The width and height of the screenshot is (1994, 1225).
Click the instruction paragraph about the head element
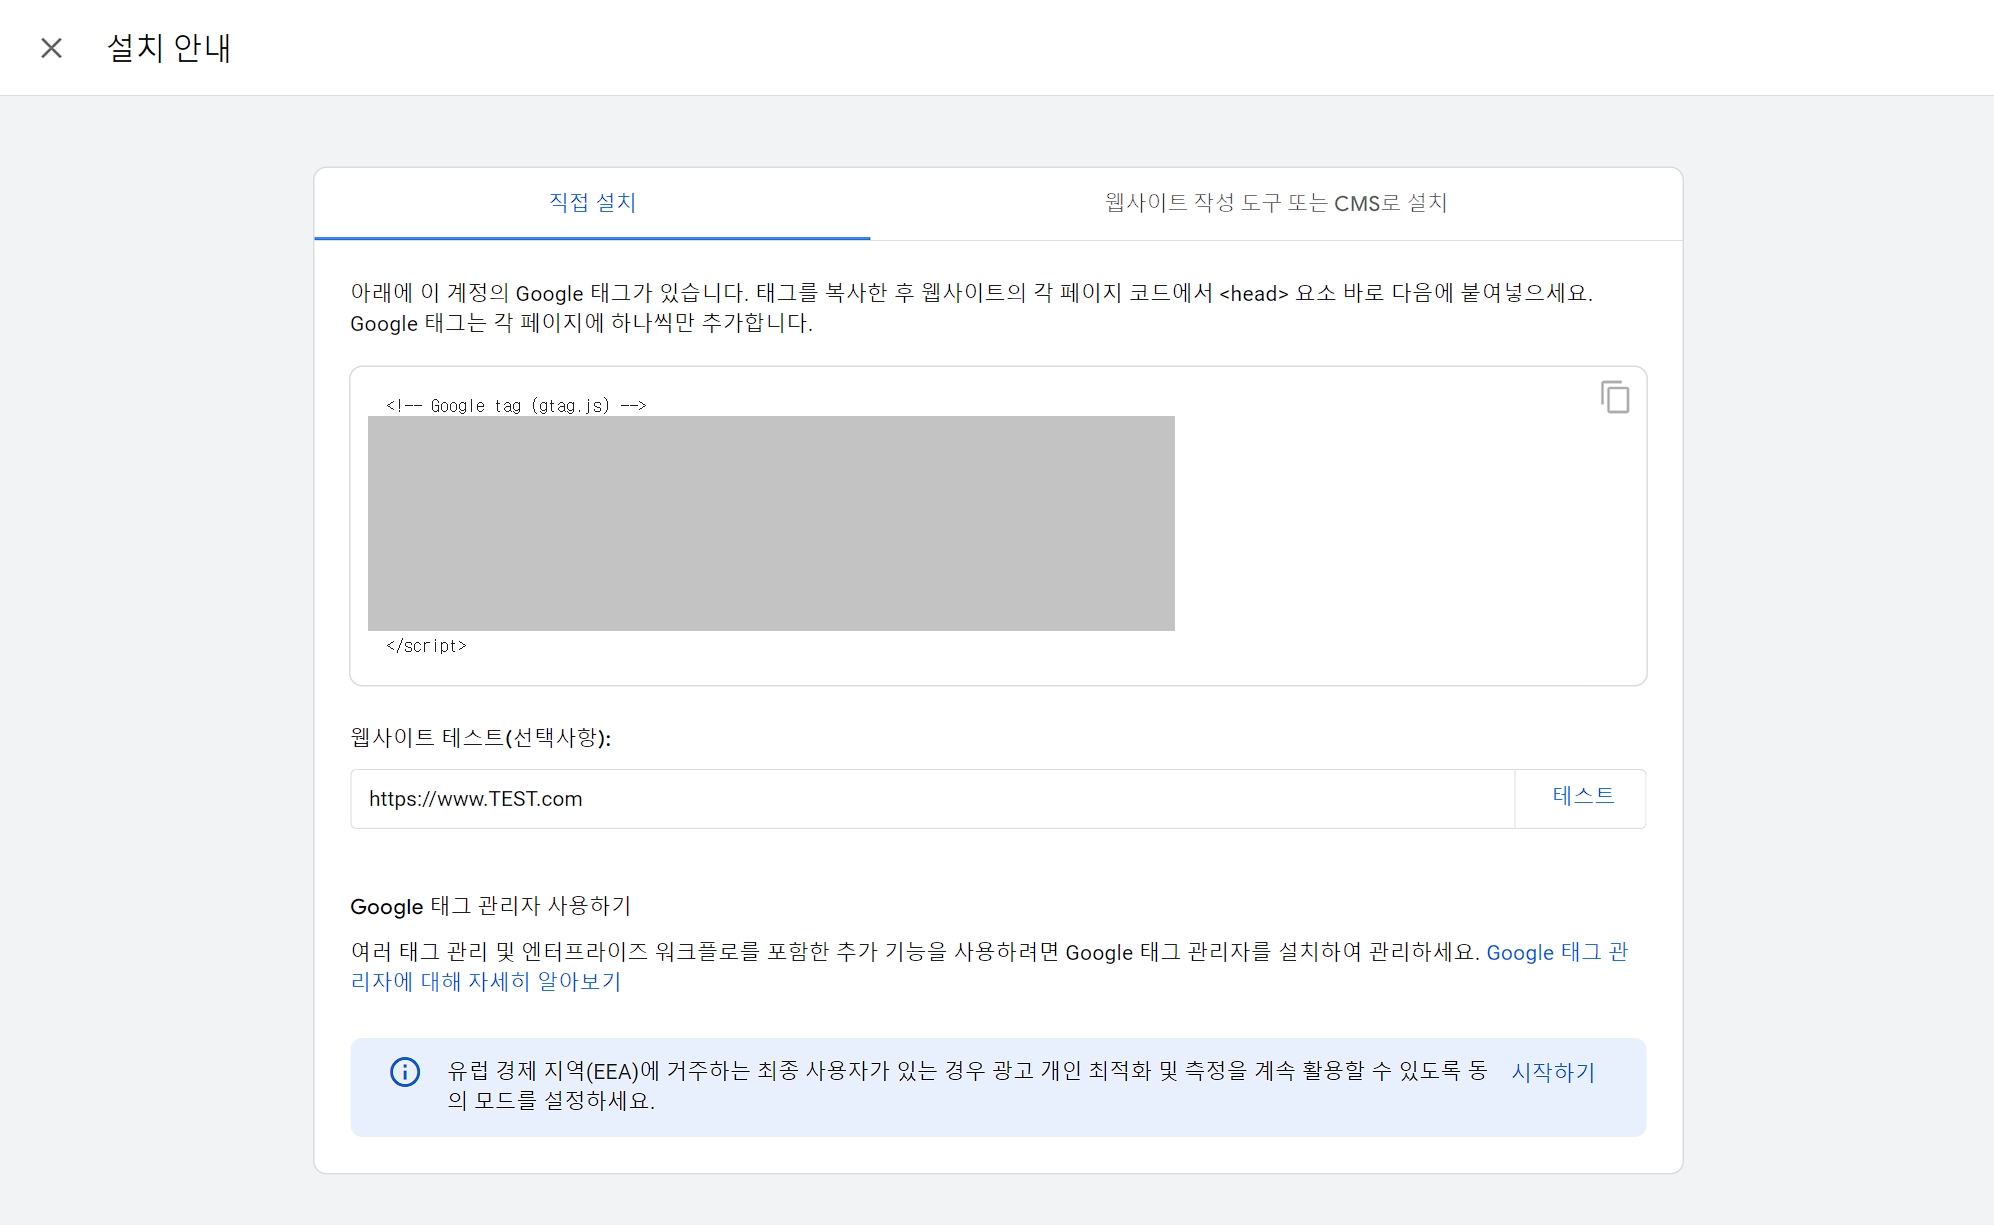[x=971, y=308]
